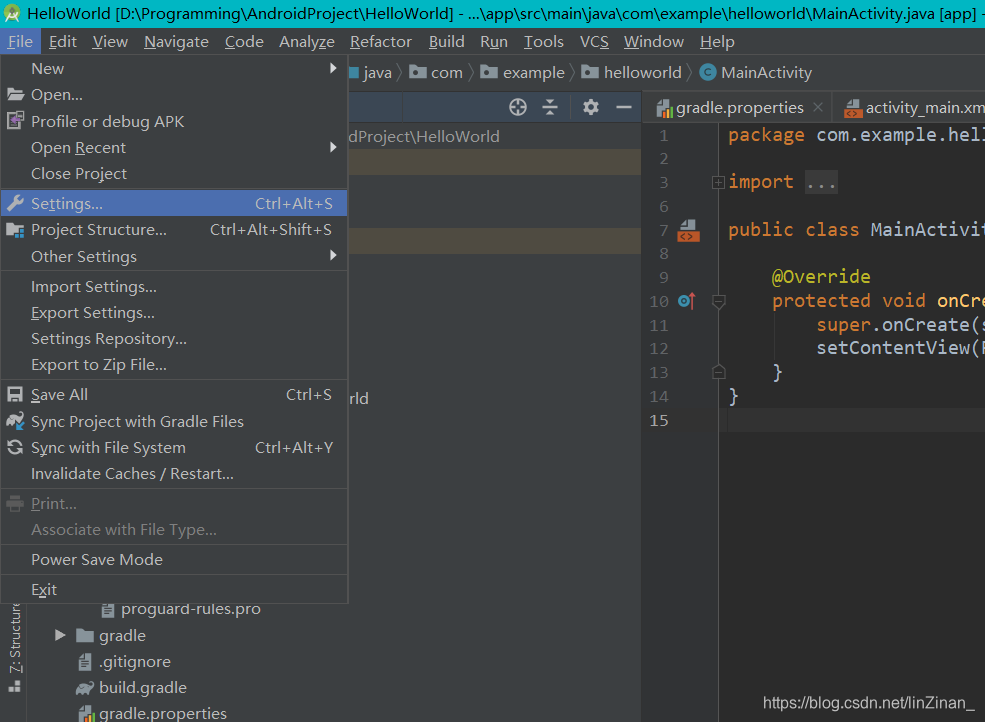This screenshot has height=722, width=985.
Task: Click the MainActivity class icon in breadcrumb
Action: coord(708,73)
